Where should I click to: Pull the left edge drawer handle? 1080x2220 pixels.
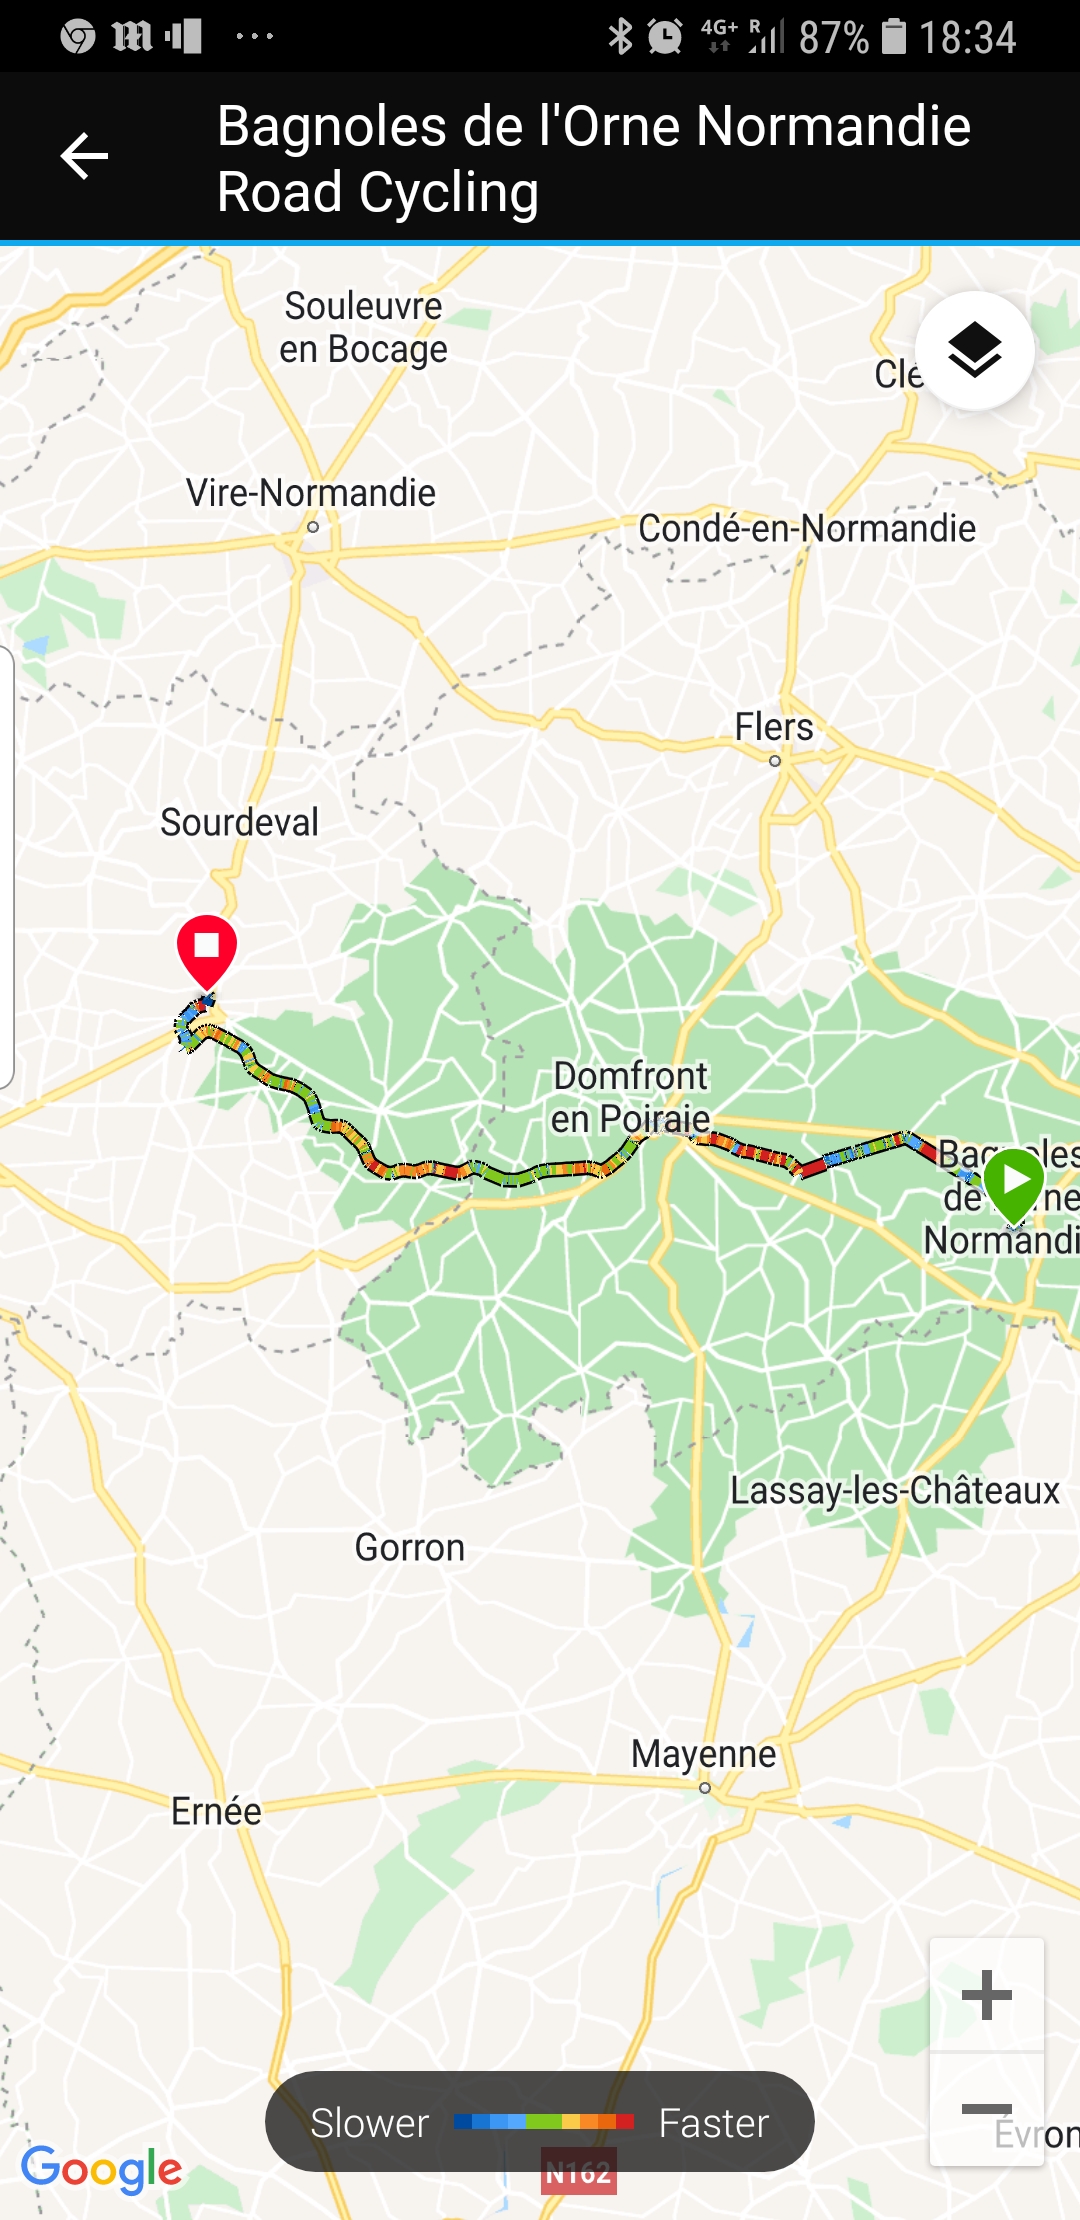pyautogui.click(x=6, y=866)
